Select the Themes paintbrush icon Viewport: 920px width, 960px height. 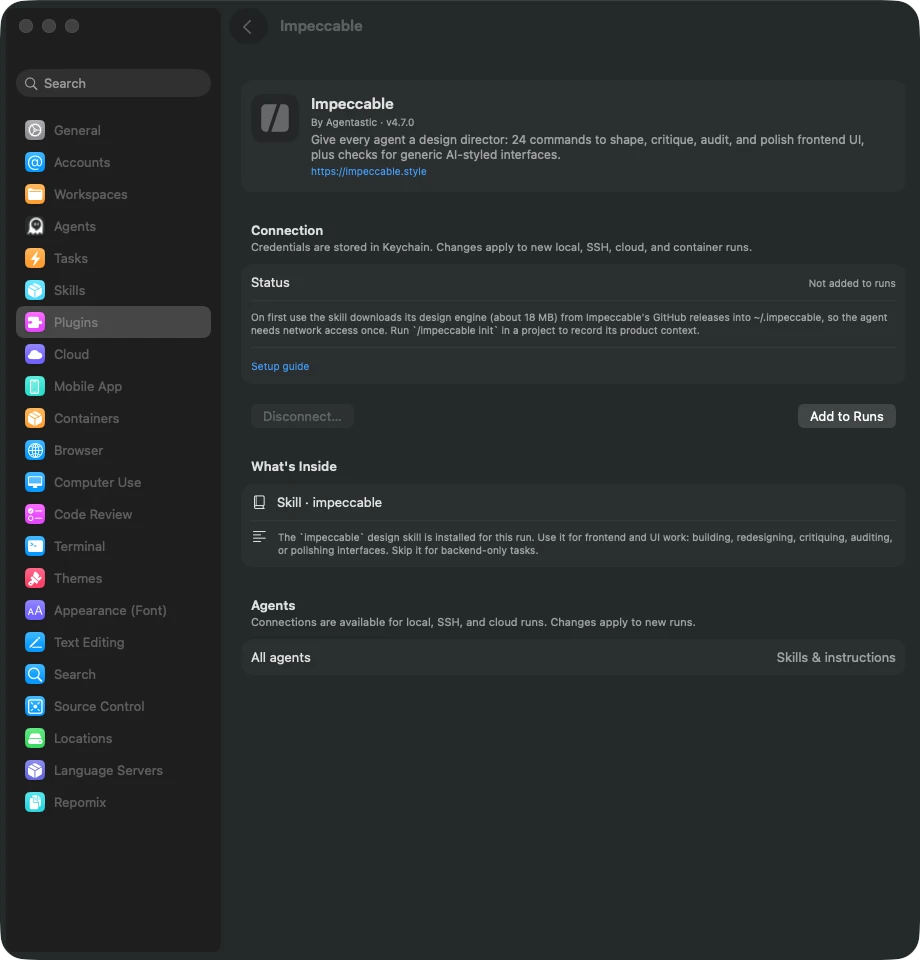pos(35,578)
